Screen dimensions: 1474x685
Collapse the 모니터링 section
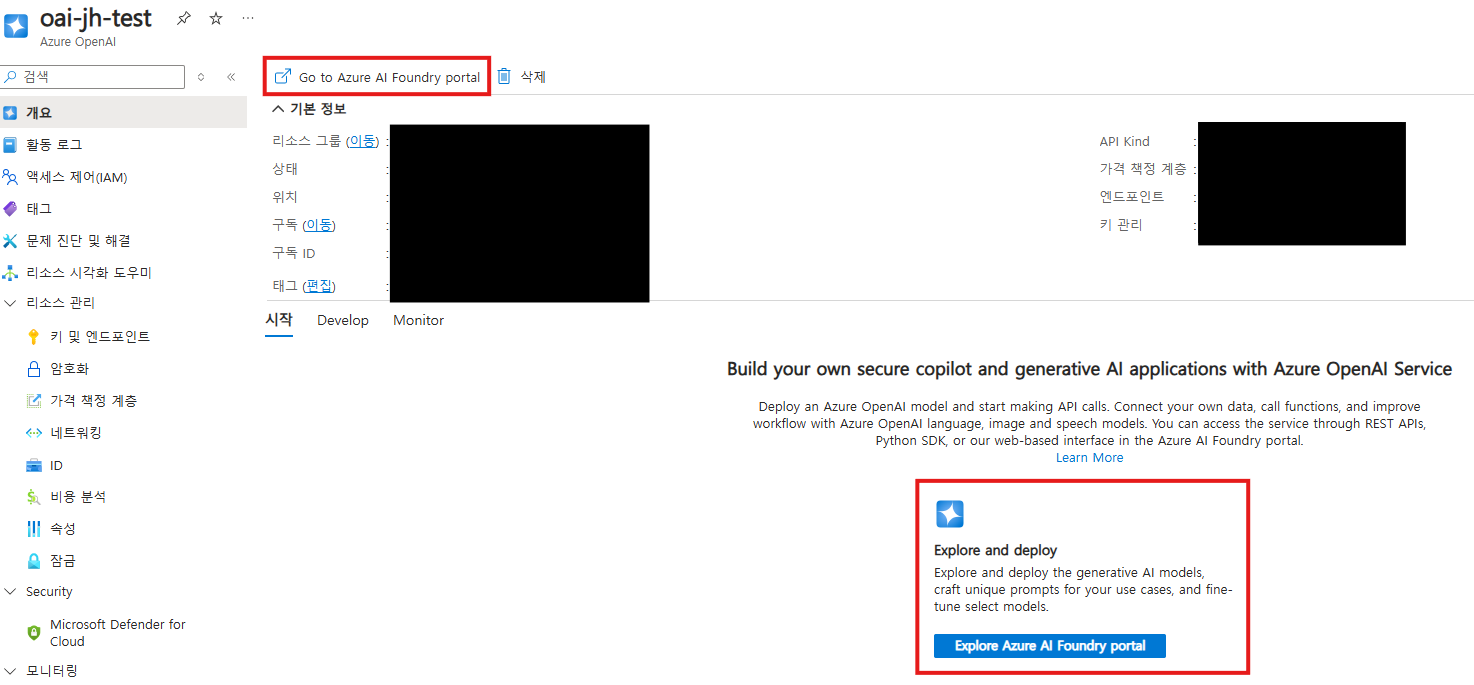click(x=10, y=671)
